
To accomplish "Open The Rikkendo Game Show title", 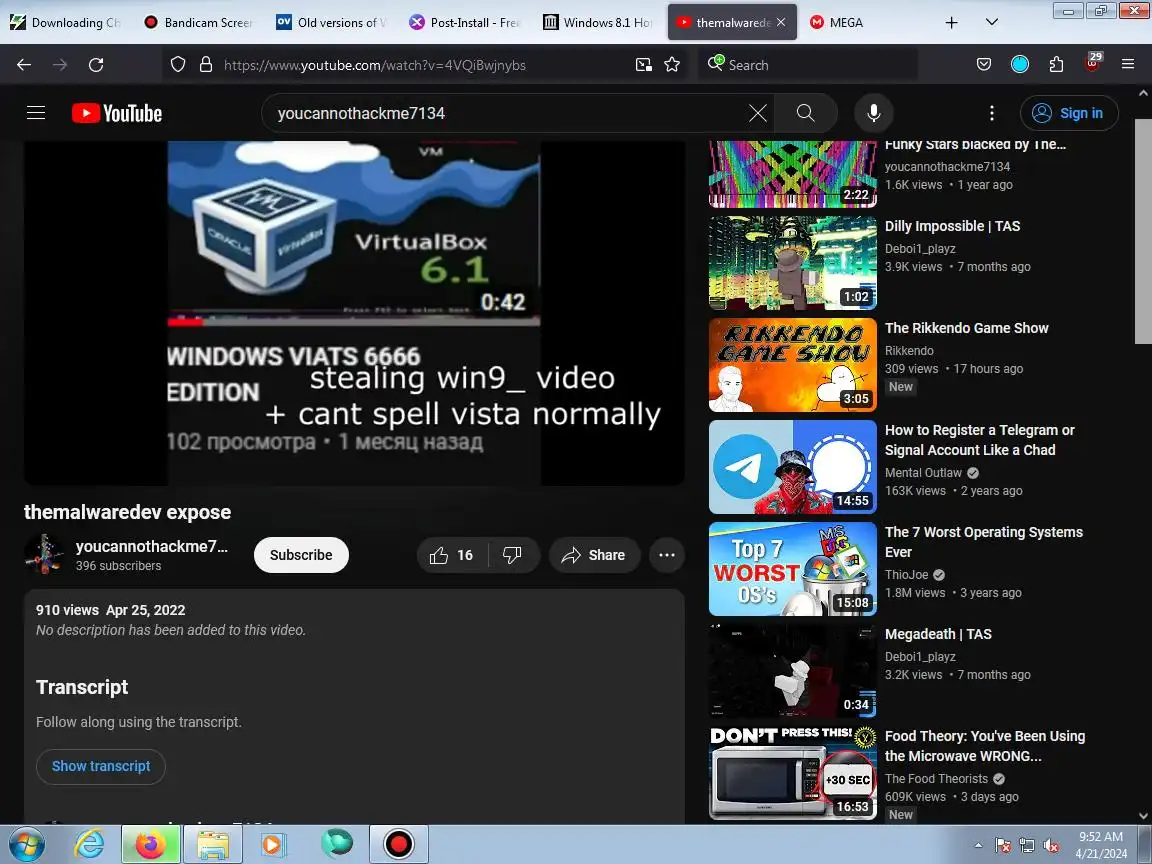I will 966,328.
